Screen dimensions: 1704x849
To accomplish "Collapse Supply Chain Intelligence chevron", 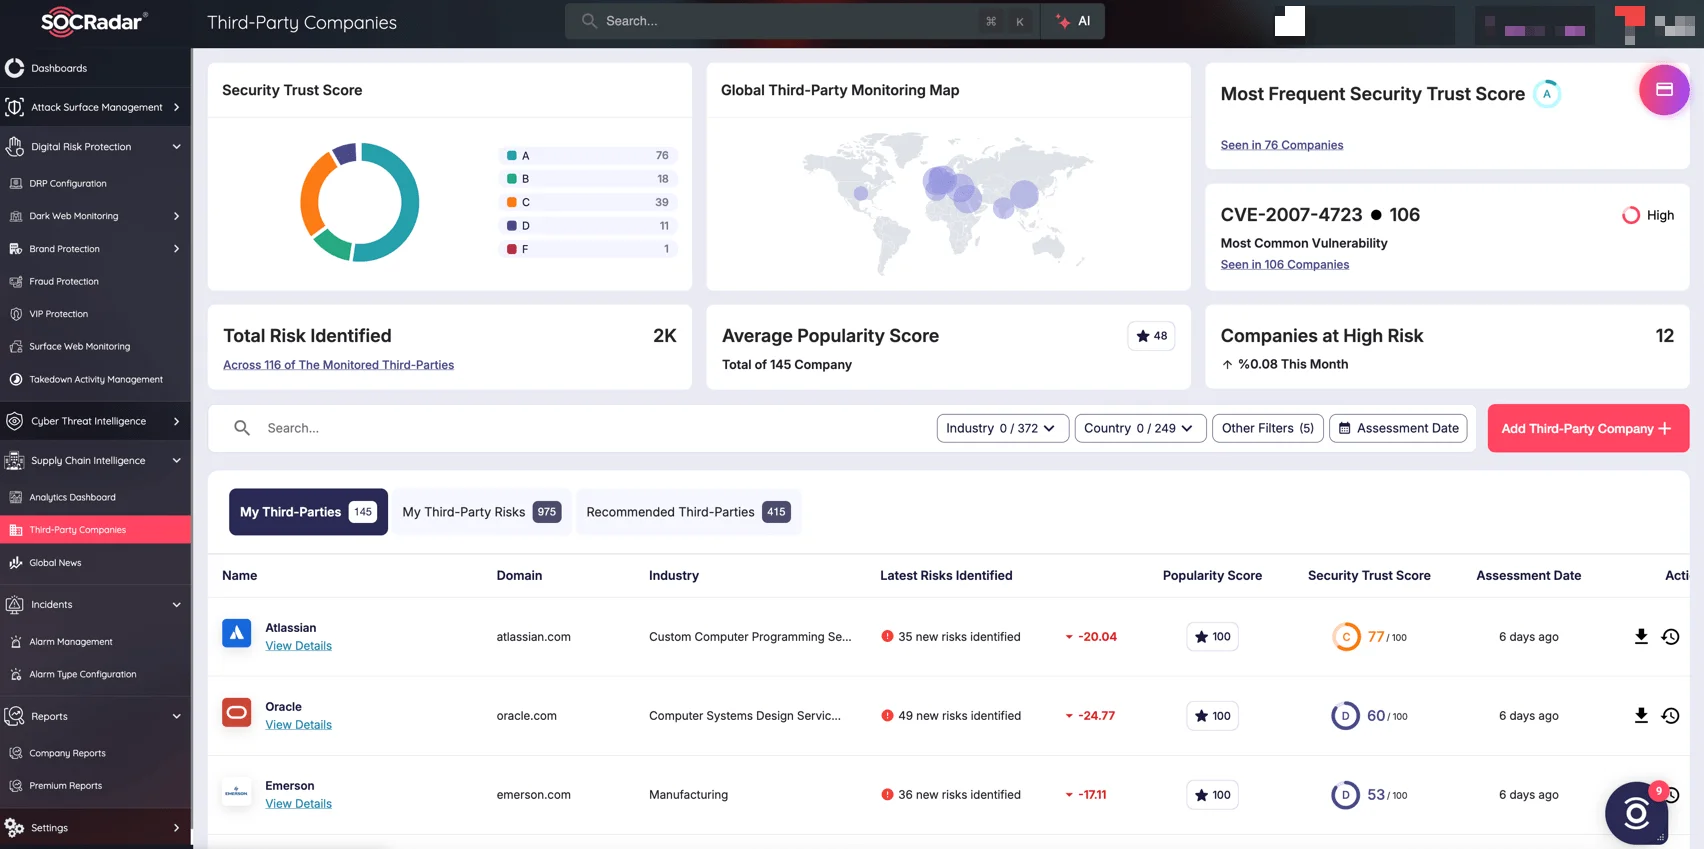I will [176, 461].
